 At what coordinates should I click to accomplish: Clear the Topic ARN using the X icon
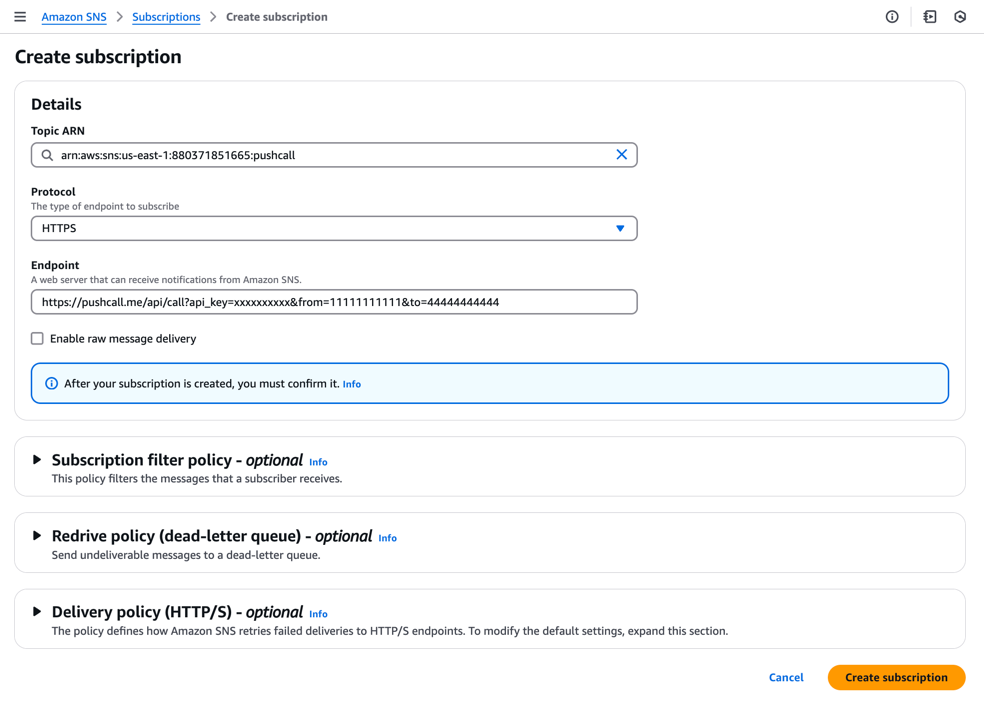621,154
